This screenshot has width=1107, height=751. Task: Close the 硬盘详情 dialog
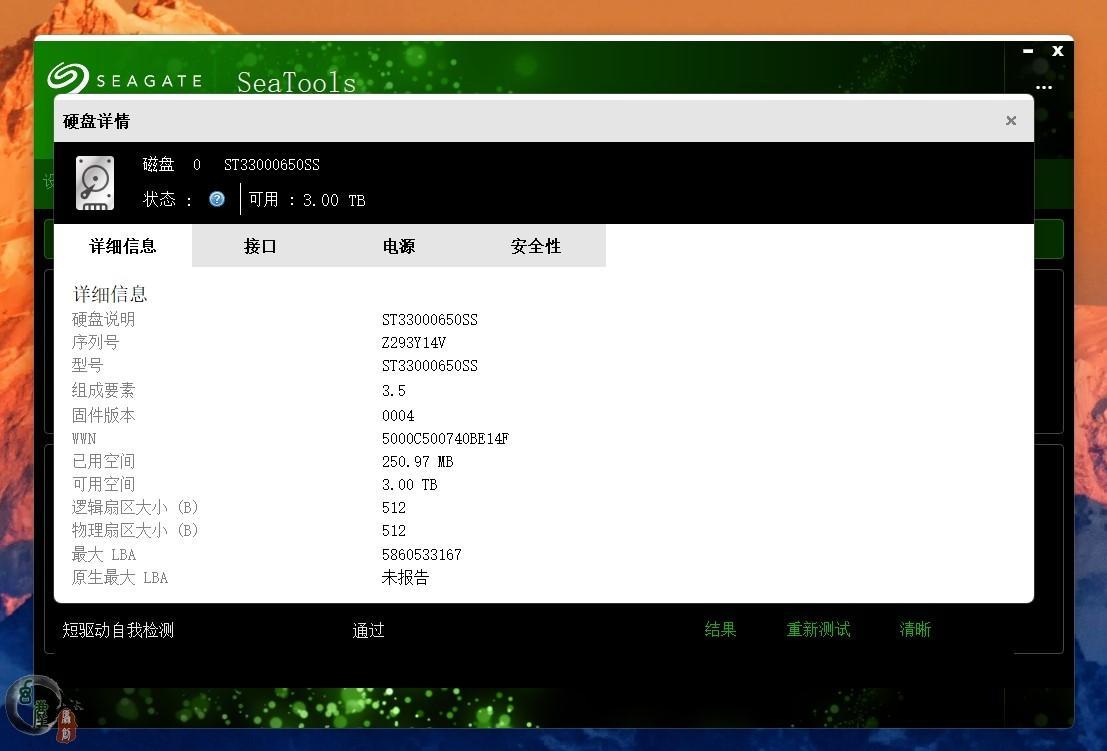pos(1011,121)
